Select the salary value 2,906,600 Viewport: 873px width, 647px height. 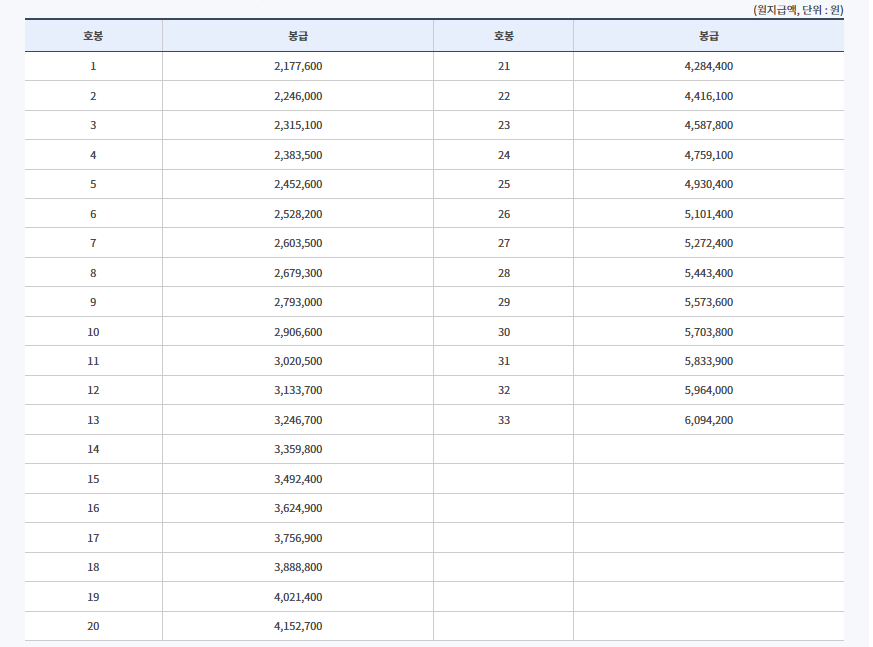tap(297, 331)
